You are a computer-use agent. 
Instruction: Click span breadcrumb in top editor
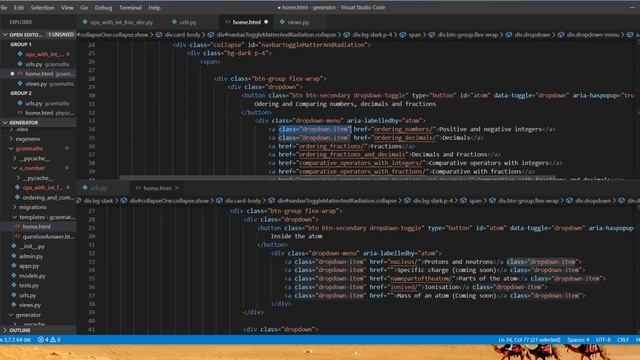coord(415,35)
